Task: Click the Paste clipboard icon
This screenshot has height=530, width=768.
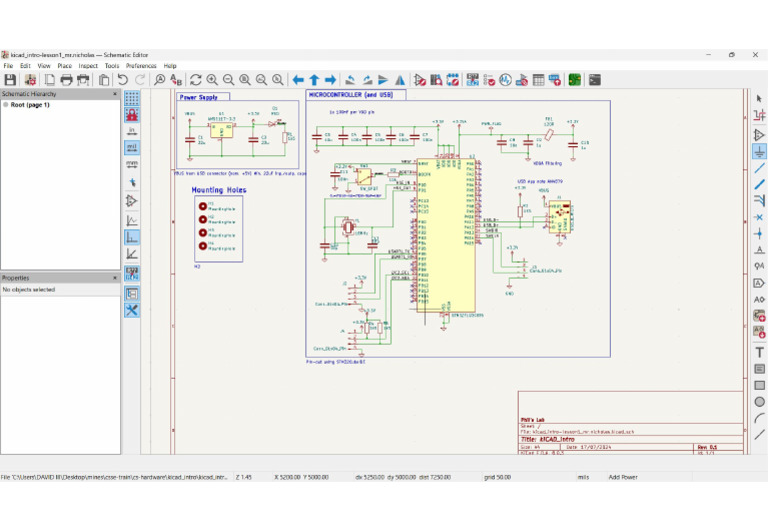Action: [104, 80]
